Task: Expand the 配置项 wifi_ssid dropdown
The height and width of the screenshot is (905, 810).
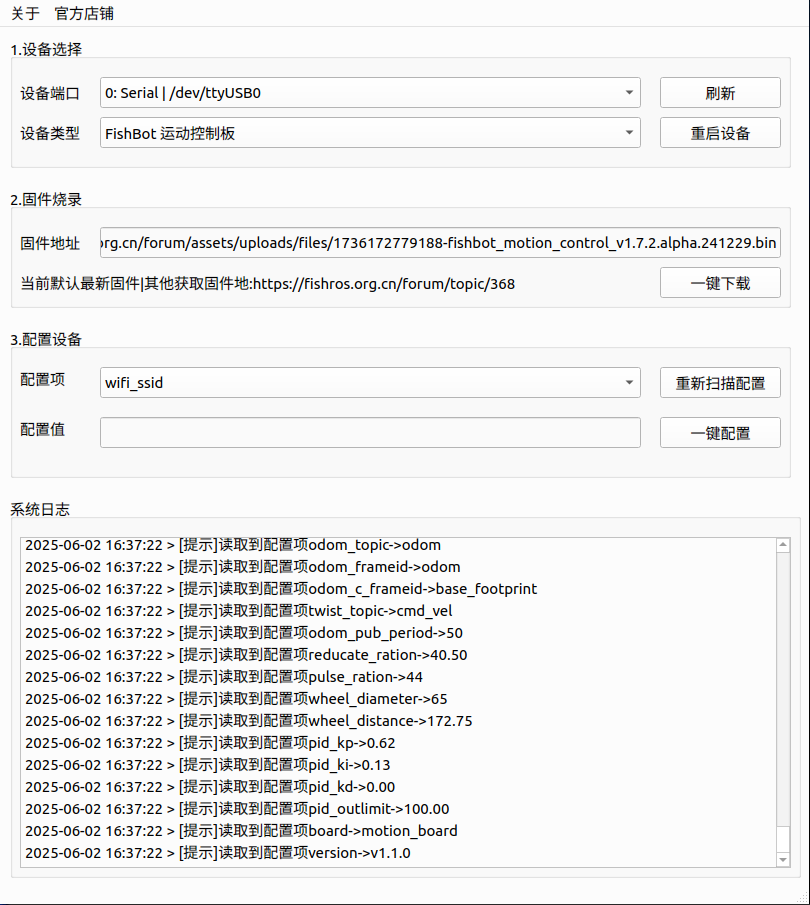Action: pos(370,383)
